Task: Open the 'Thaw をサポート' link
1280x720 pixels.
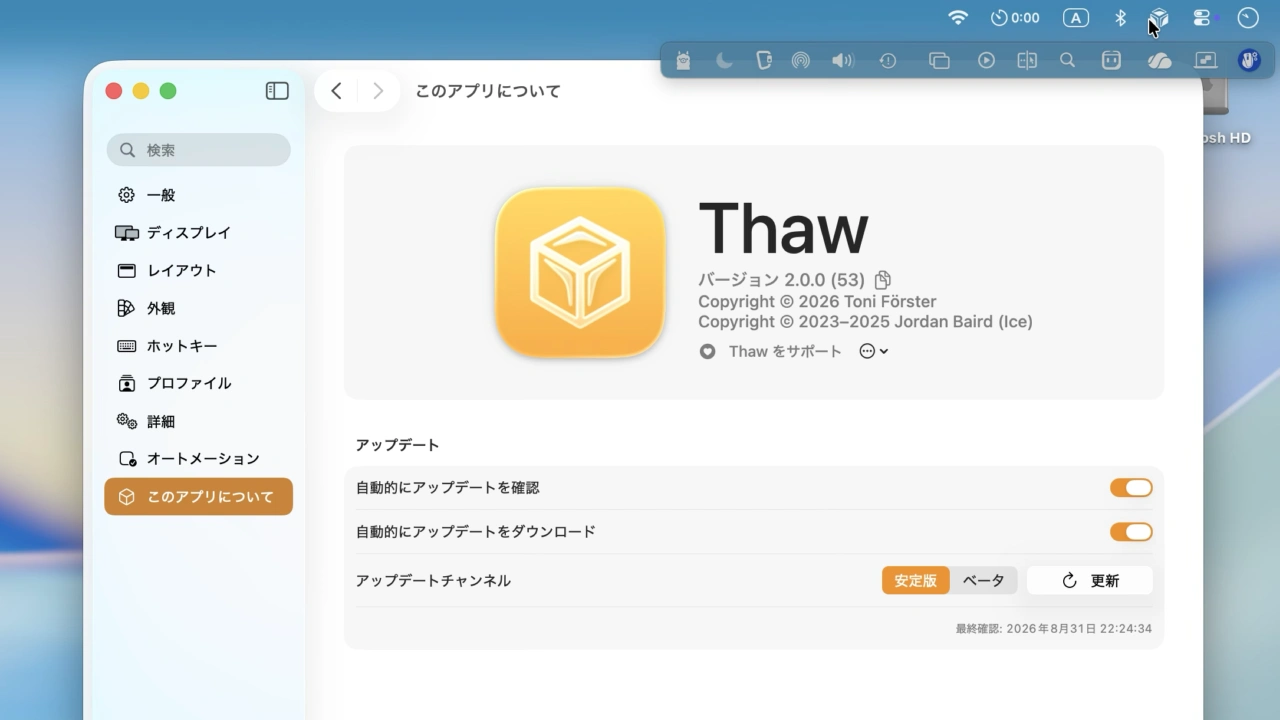Action: click(771, 352)
